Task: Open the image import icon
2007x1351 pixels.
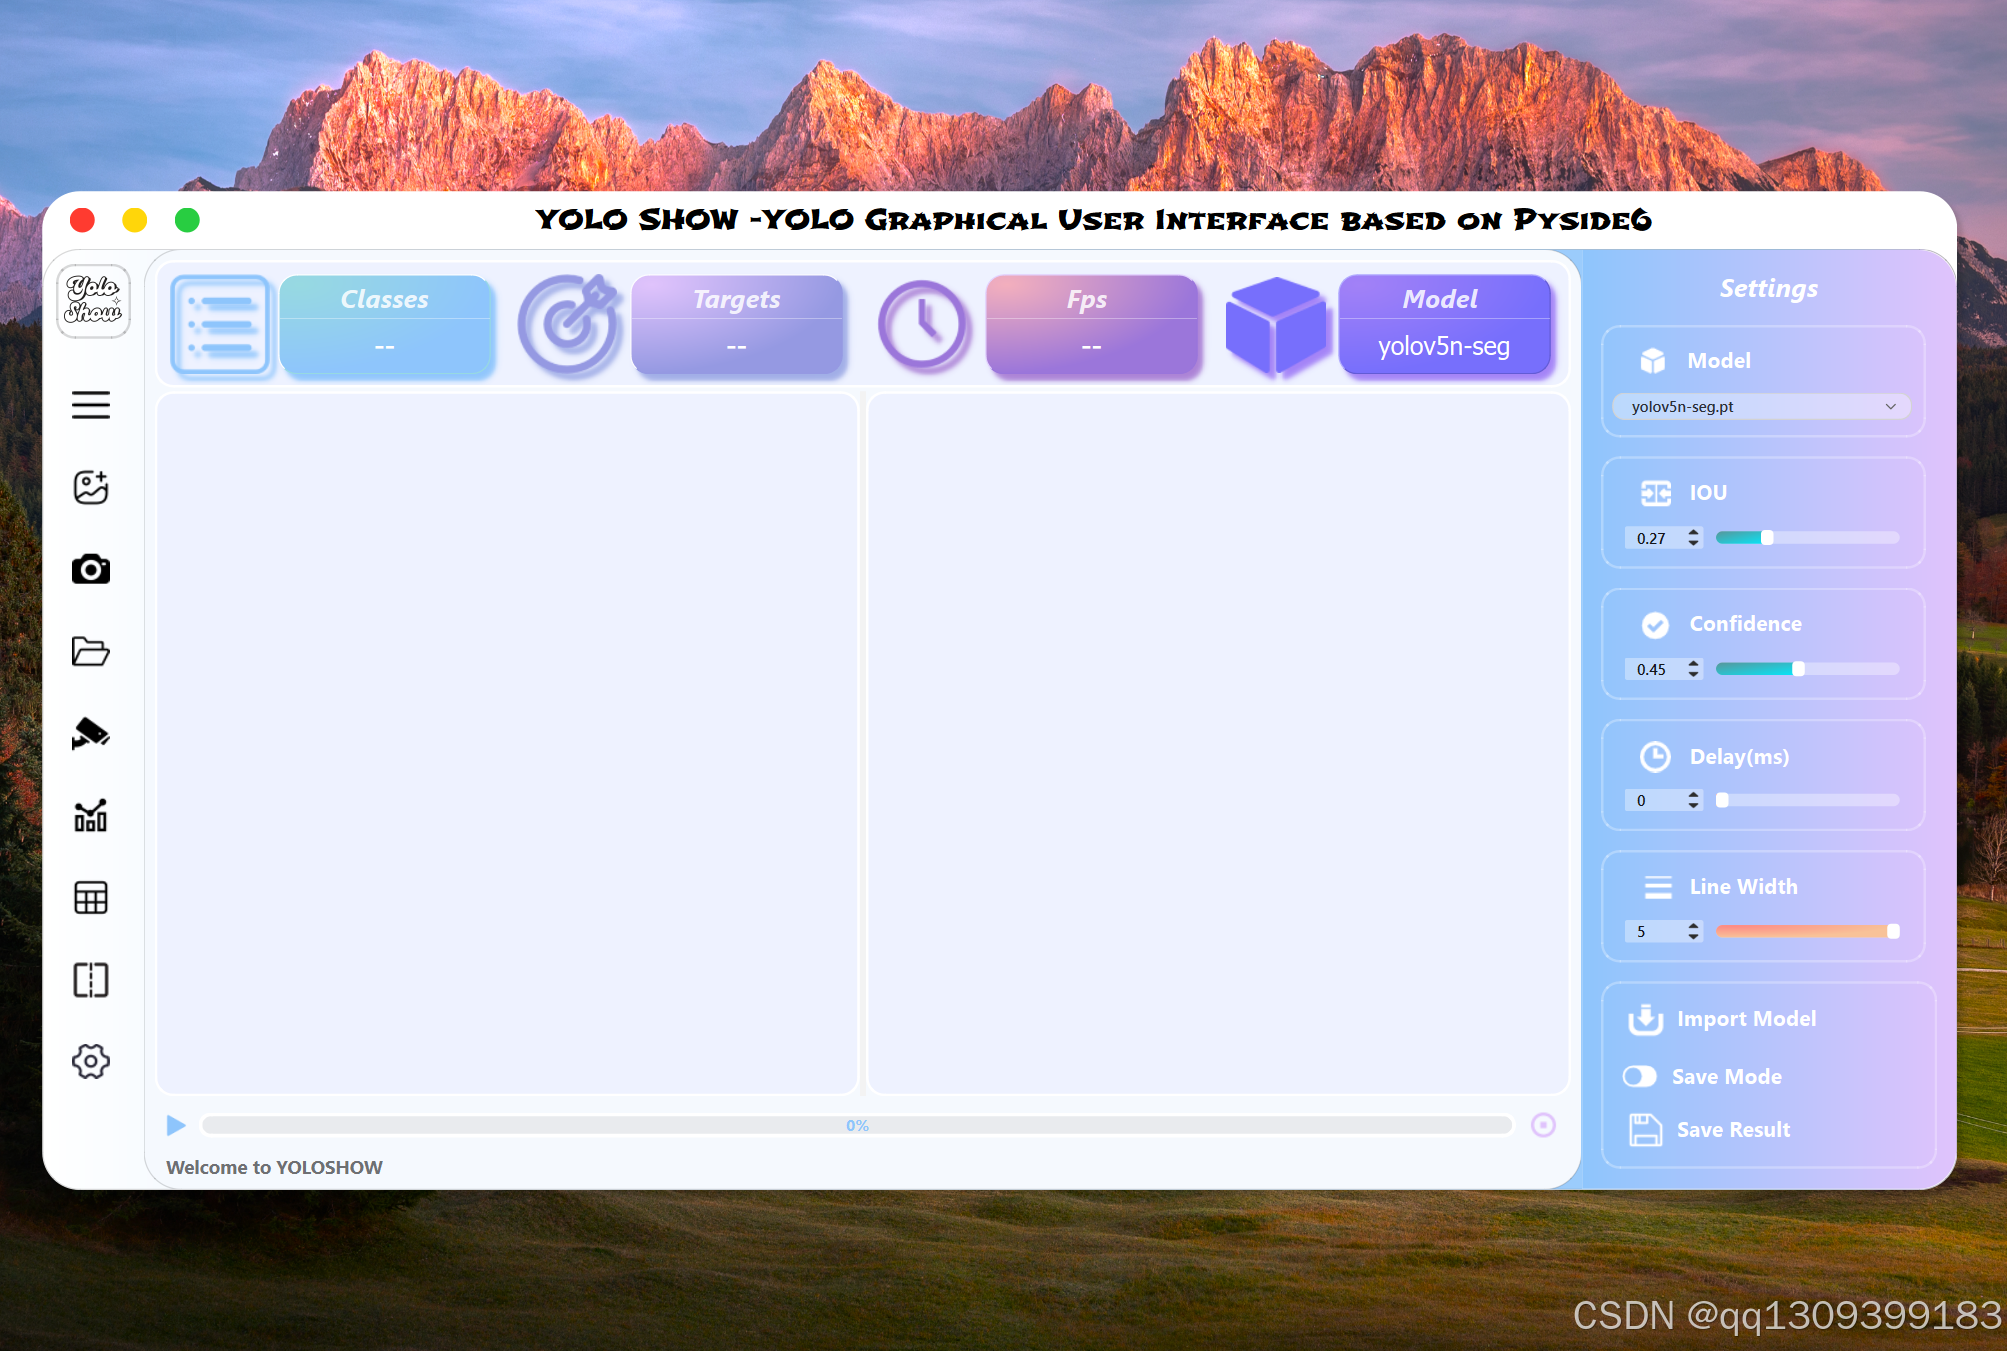Action: (91, 487)
